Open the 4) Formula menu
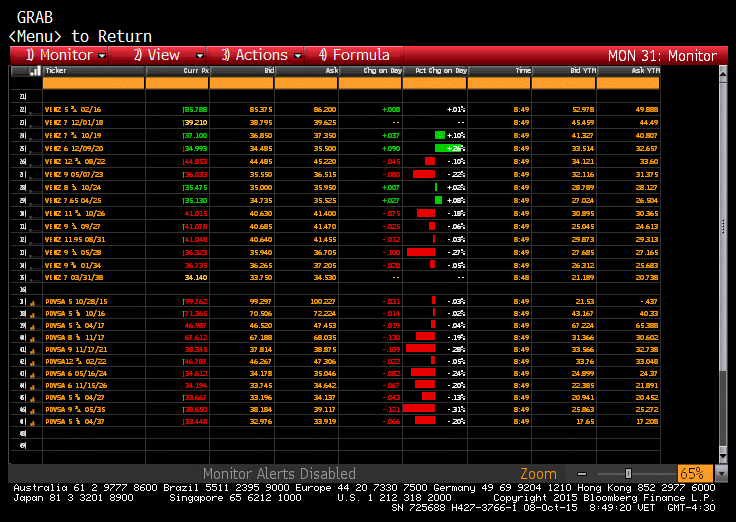The image size is (736, 522). [x=354, y=55]
